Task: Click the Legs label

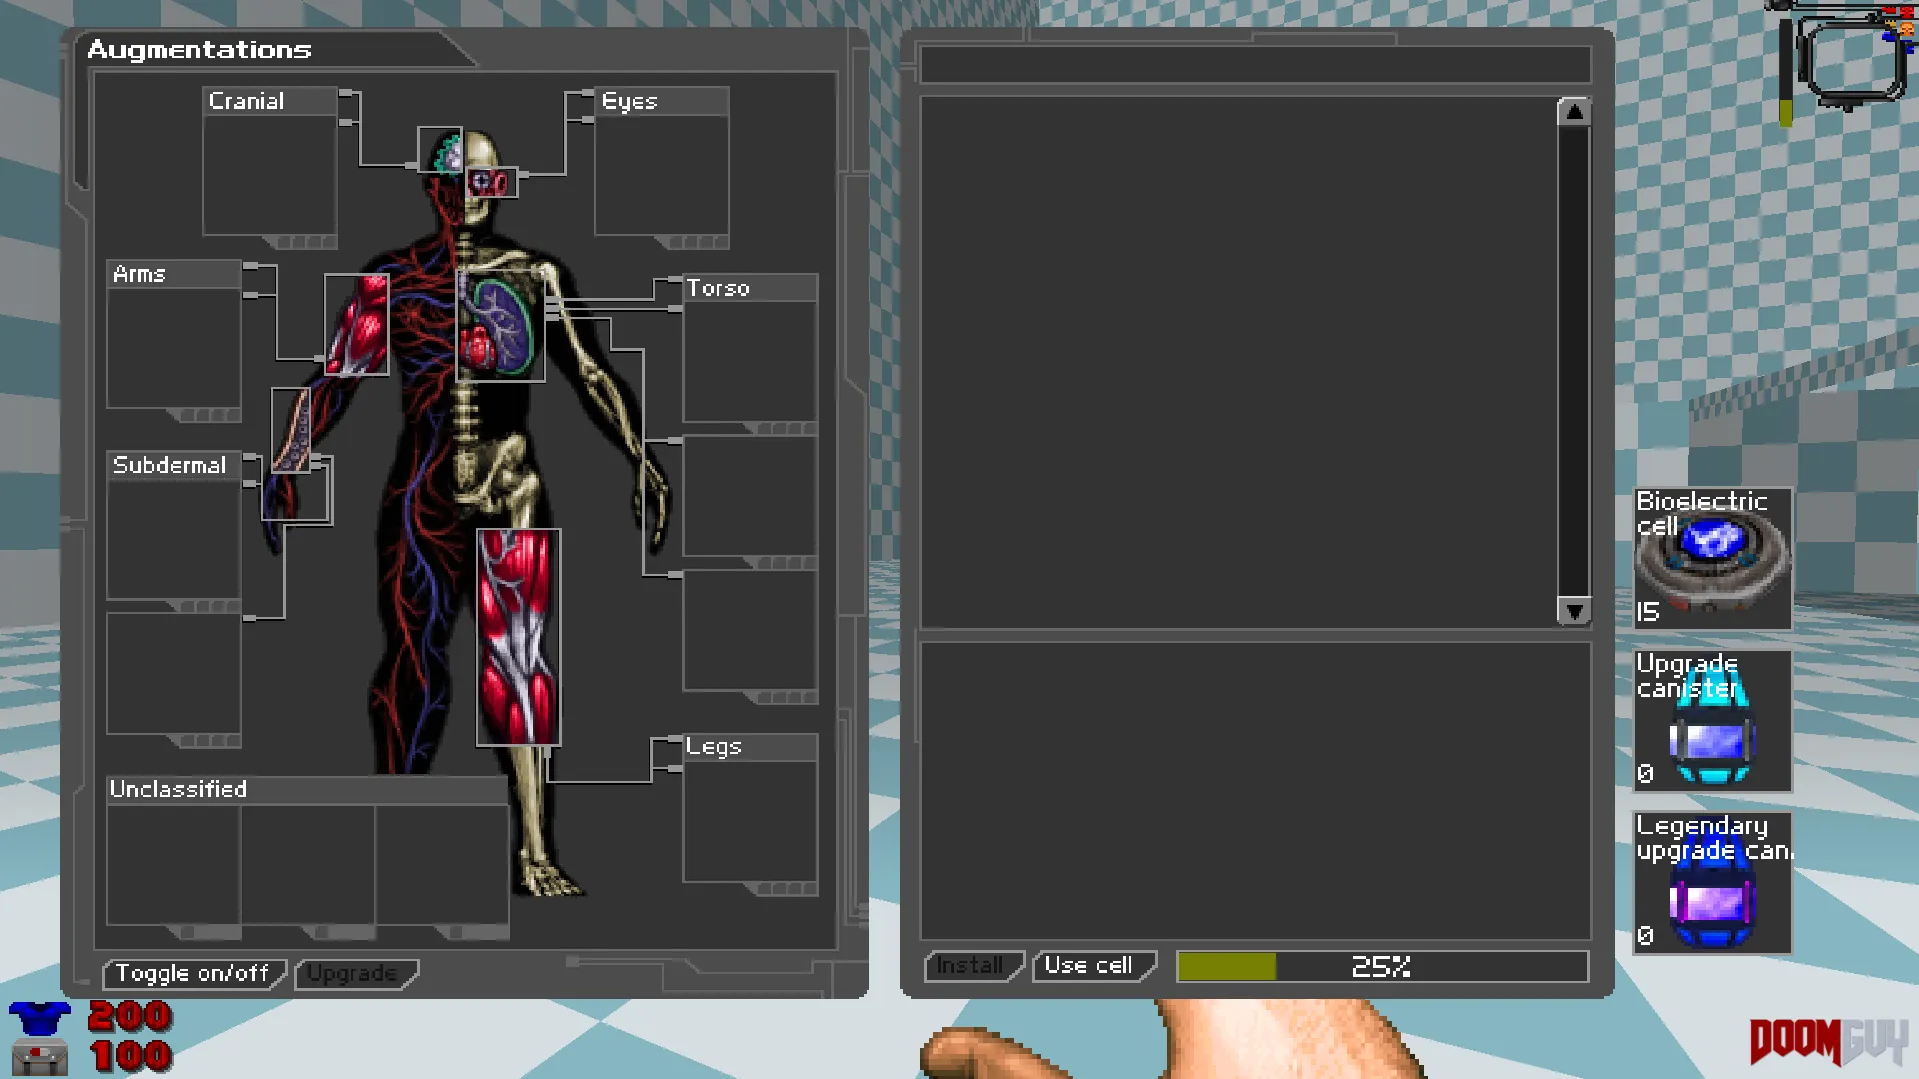Action: [x=713, y=747]
